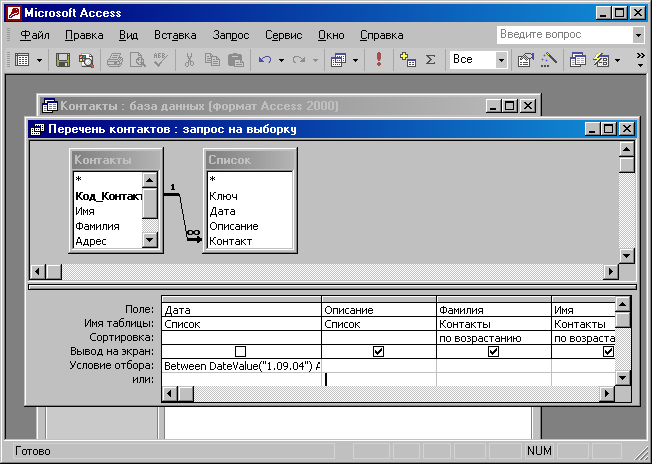
Task: Select Адрес field in Контакты table list
Action: click(x=108, y=241)
